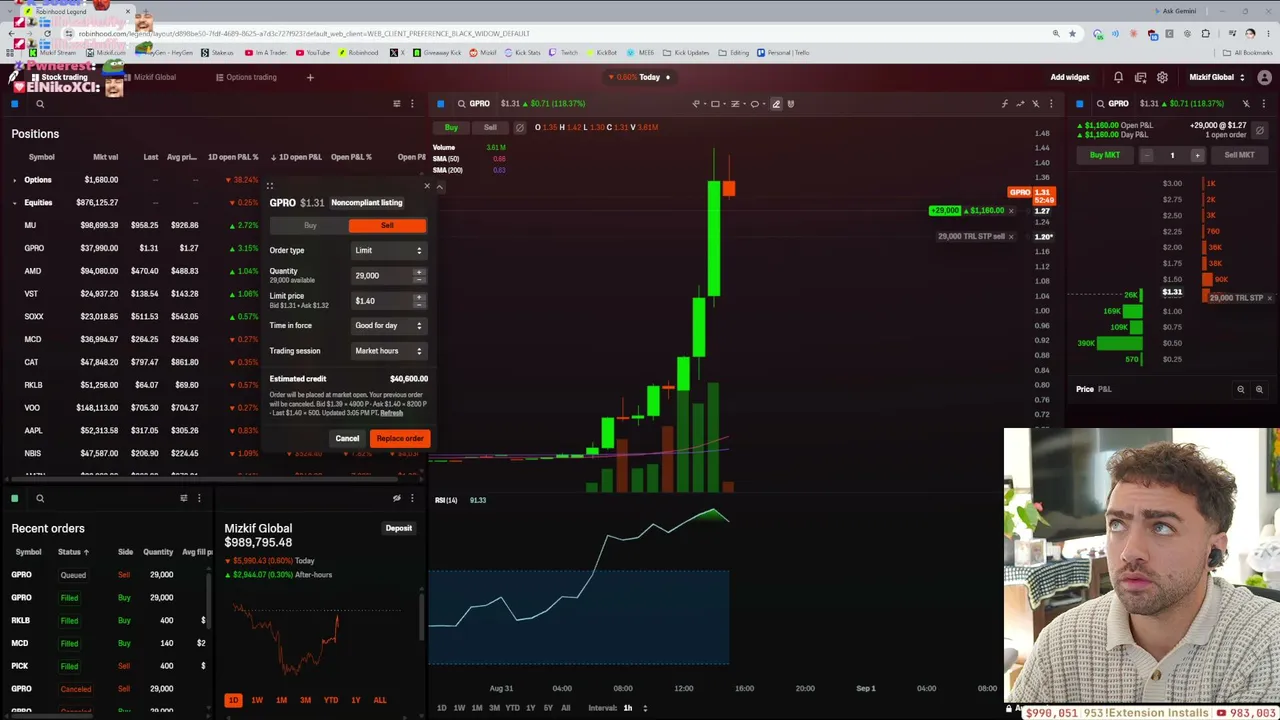Cancel the order ticket changes
The width and height of the screenshot is (1280, 720).
pos(347,438)
